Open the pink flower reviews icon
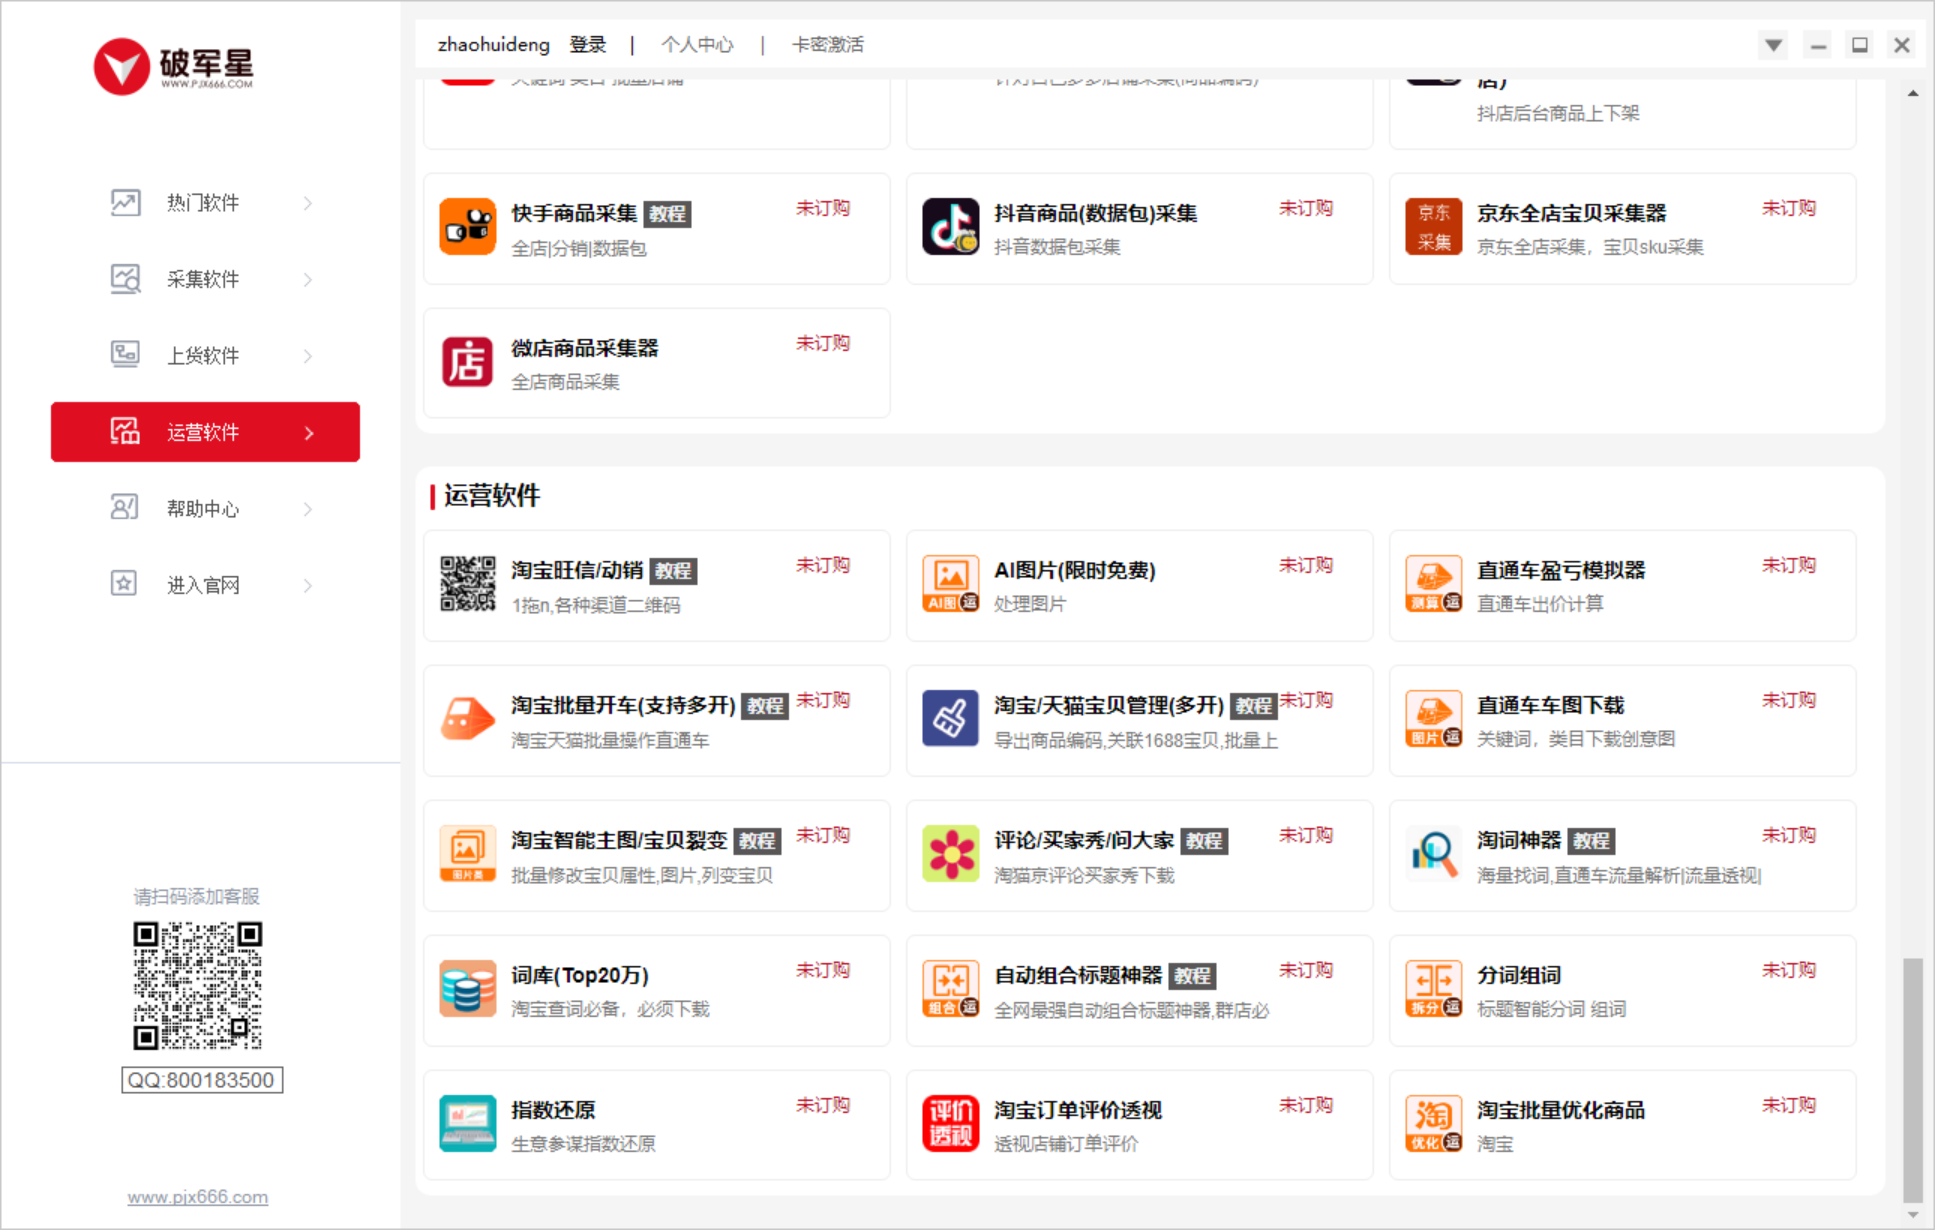 click(x=950, y=854)
